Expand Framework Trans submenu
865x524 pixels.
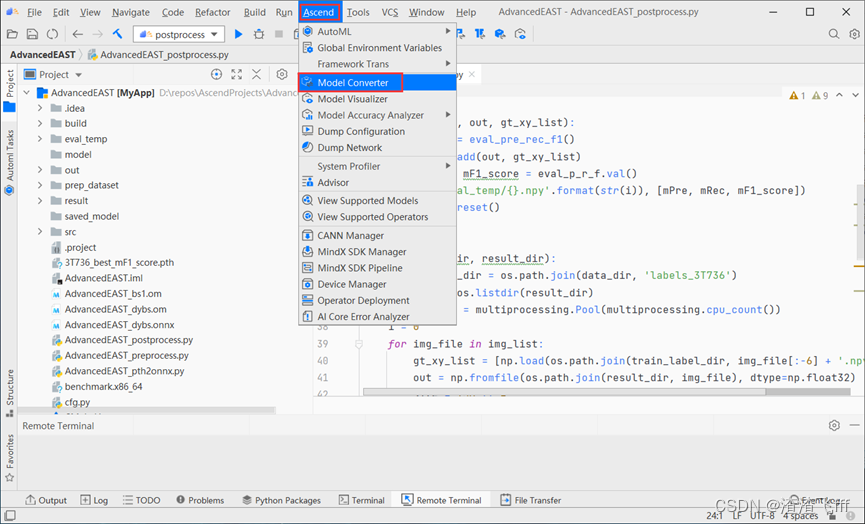click(x=377, y=64)
